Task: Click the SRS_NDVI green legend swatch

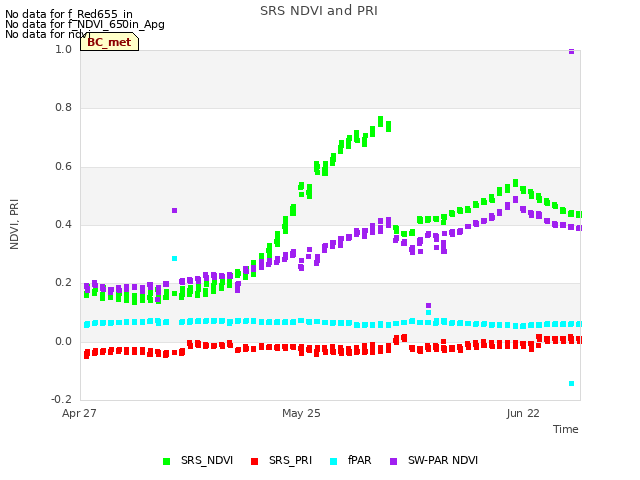Action: [166, 462]
